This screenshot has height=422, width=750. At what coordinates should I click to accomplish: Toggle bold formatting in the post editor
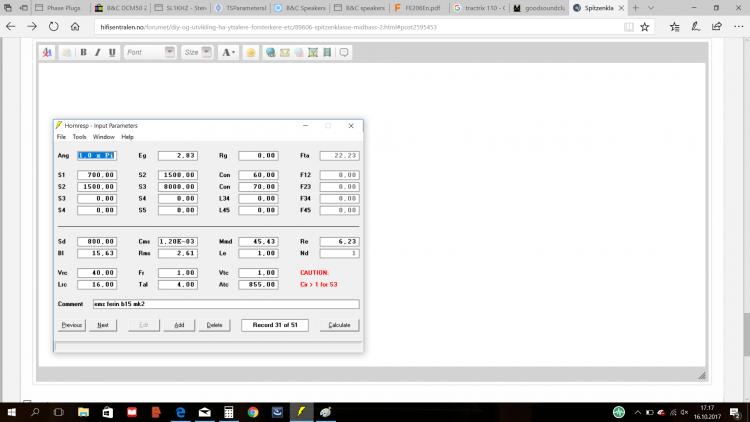point(83,53)
